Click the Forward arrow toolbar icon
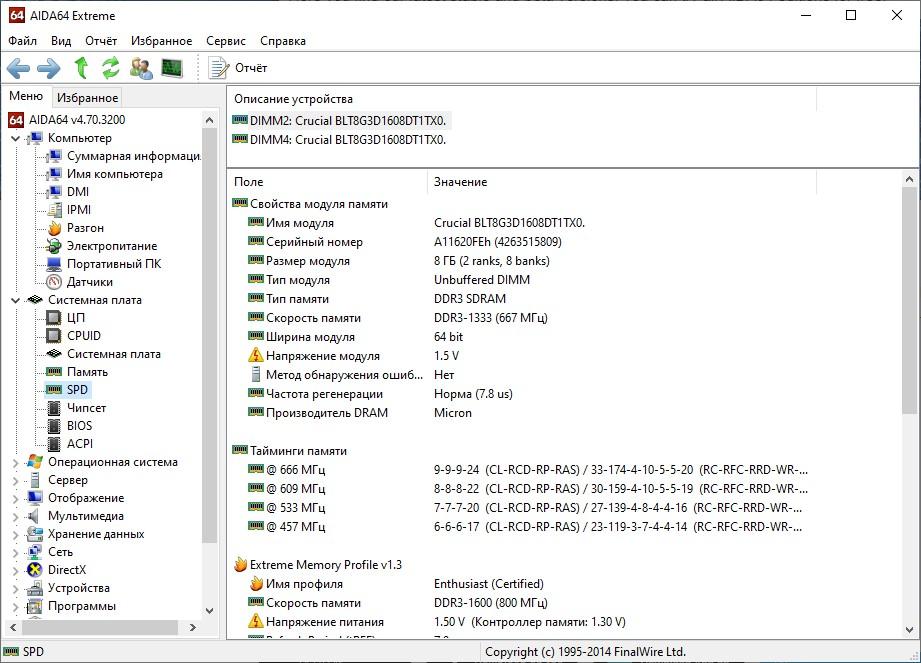 point(49,68)
